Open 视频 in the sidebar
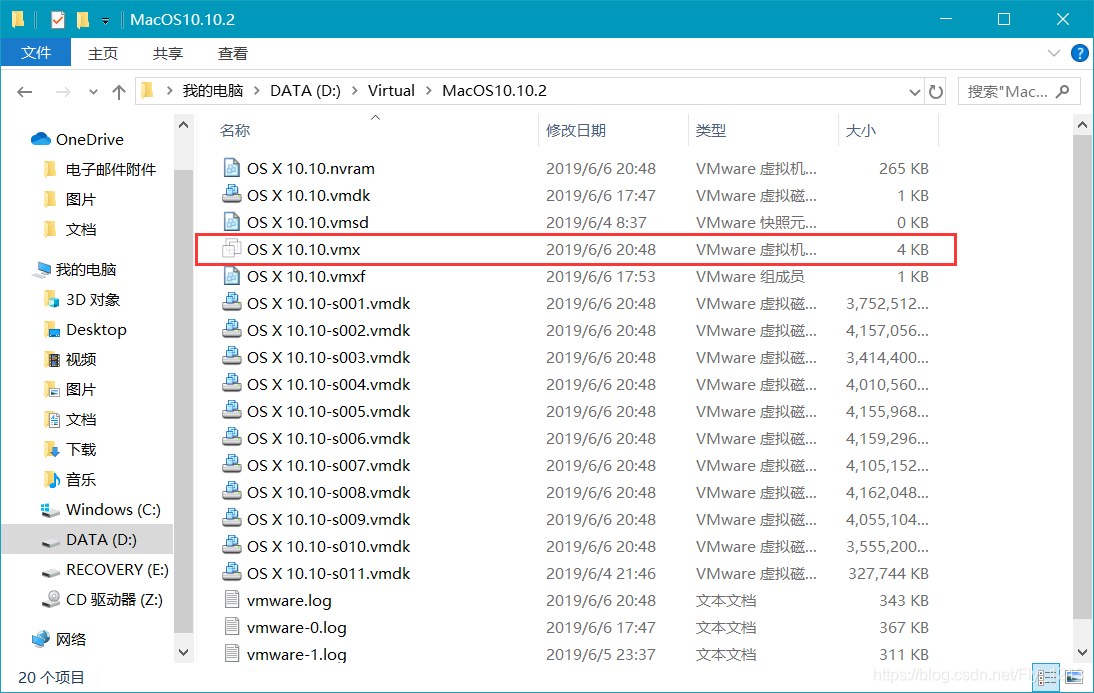Viewport: 1094px width, 693px height. click(x=80, y=359)
